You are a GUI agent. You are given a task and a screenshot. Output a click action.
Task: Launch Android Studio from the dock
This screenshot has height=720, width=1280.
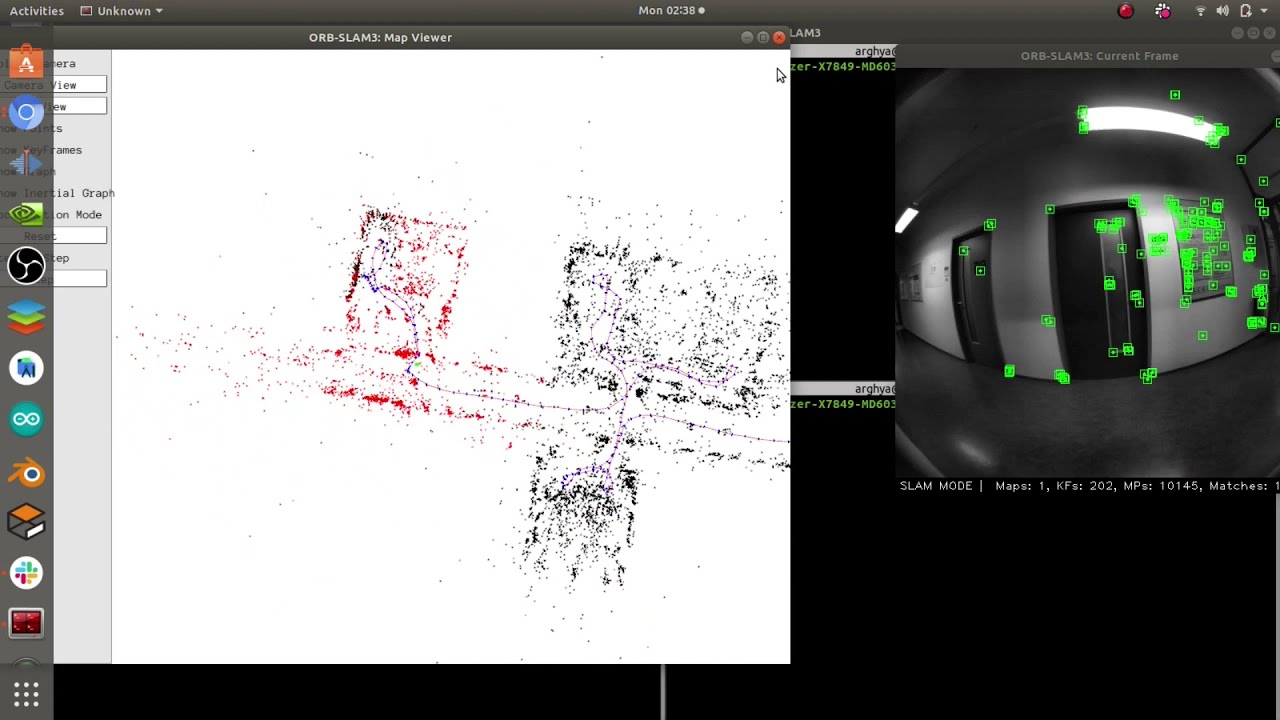click(x=26, y=368)
